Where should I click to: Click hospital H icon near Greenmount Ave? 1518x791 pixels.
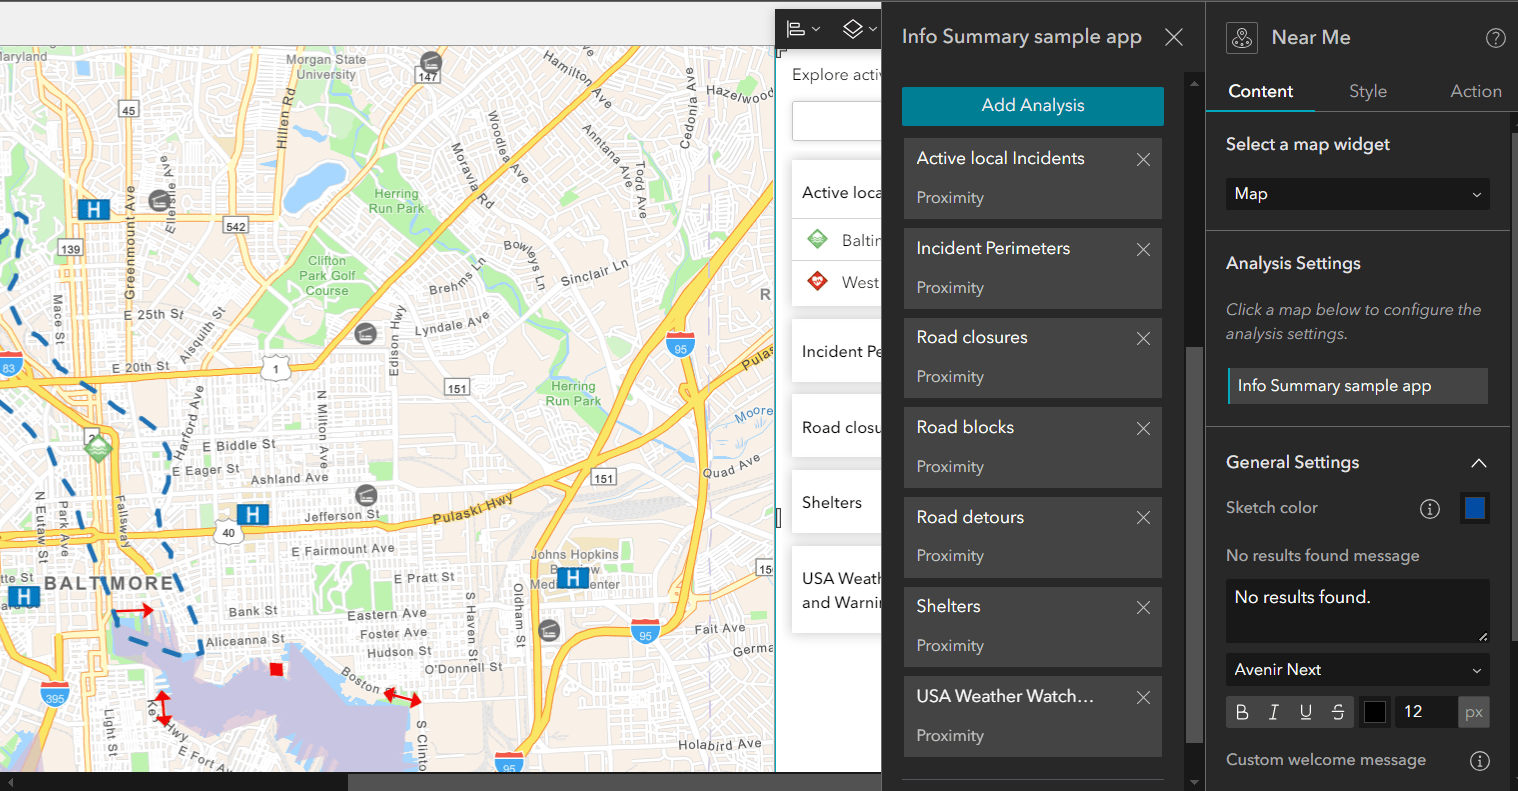pyautogui.click(x=93, y=209)
